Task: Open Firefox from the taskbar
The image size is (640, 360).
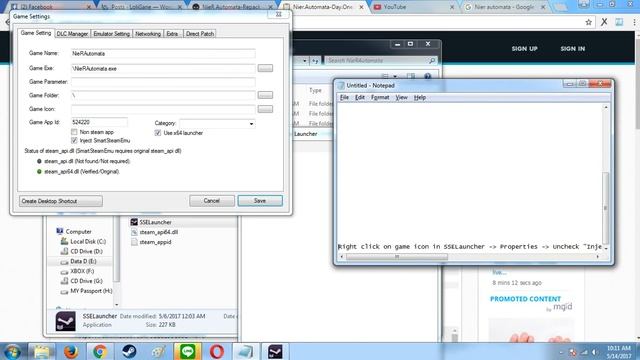Action: pyautogui.click(x=71, y=351)
